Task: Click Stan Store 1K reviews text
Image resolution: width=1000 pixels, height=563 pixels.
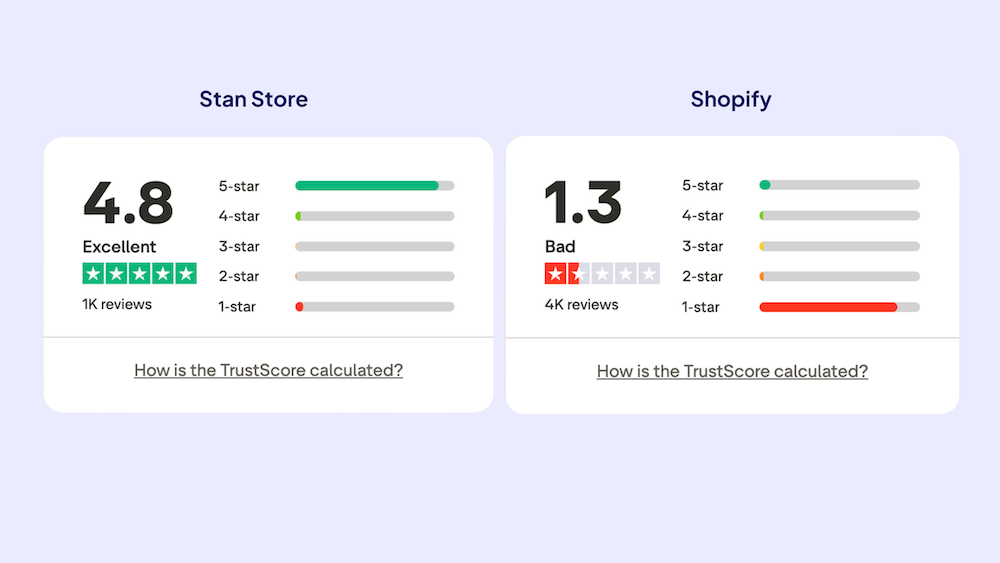Action: pyautogui.click(x=117, y=303)
